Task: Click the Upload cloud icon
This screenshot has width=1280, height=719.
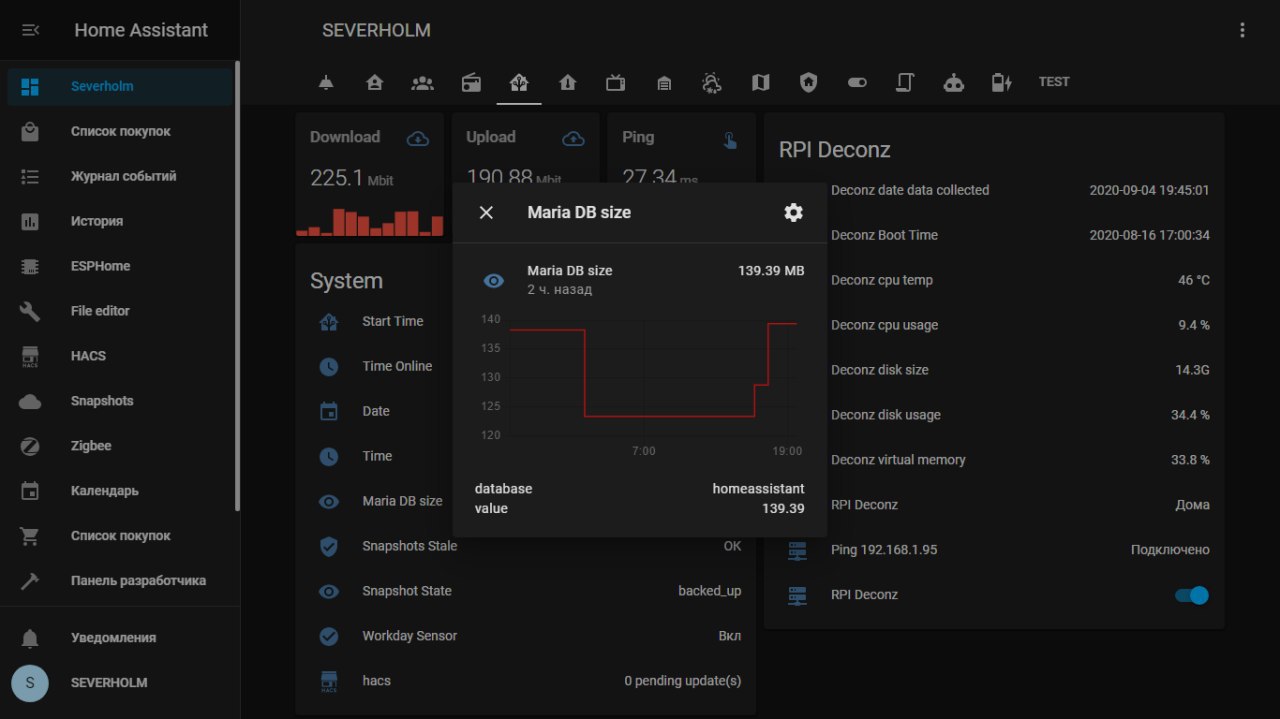Action: click(x=573, y=139)
